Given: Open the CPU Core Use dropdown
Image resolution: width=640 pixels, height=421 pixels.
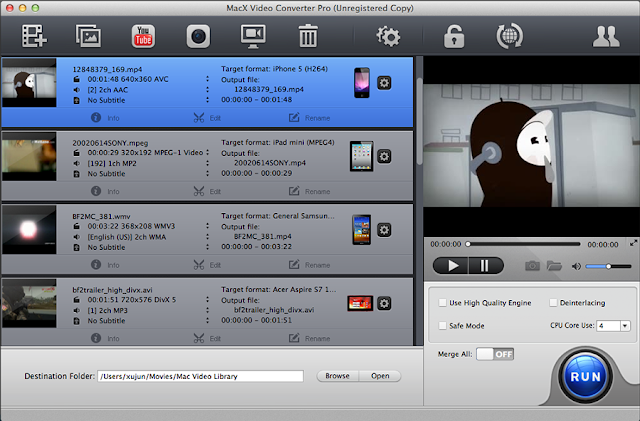Looking at the screenshot, I should pos(613,325).
